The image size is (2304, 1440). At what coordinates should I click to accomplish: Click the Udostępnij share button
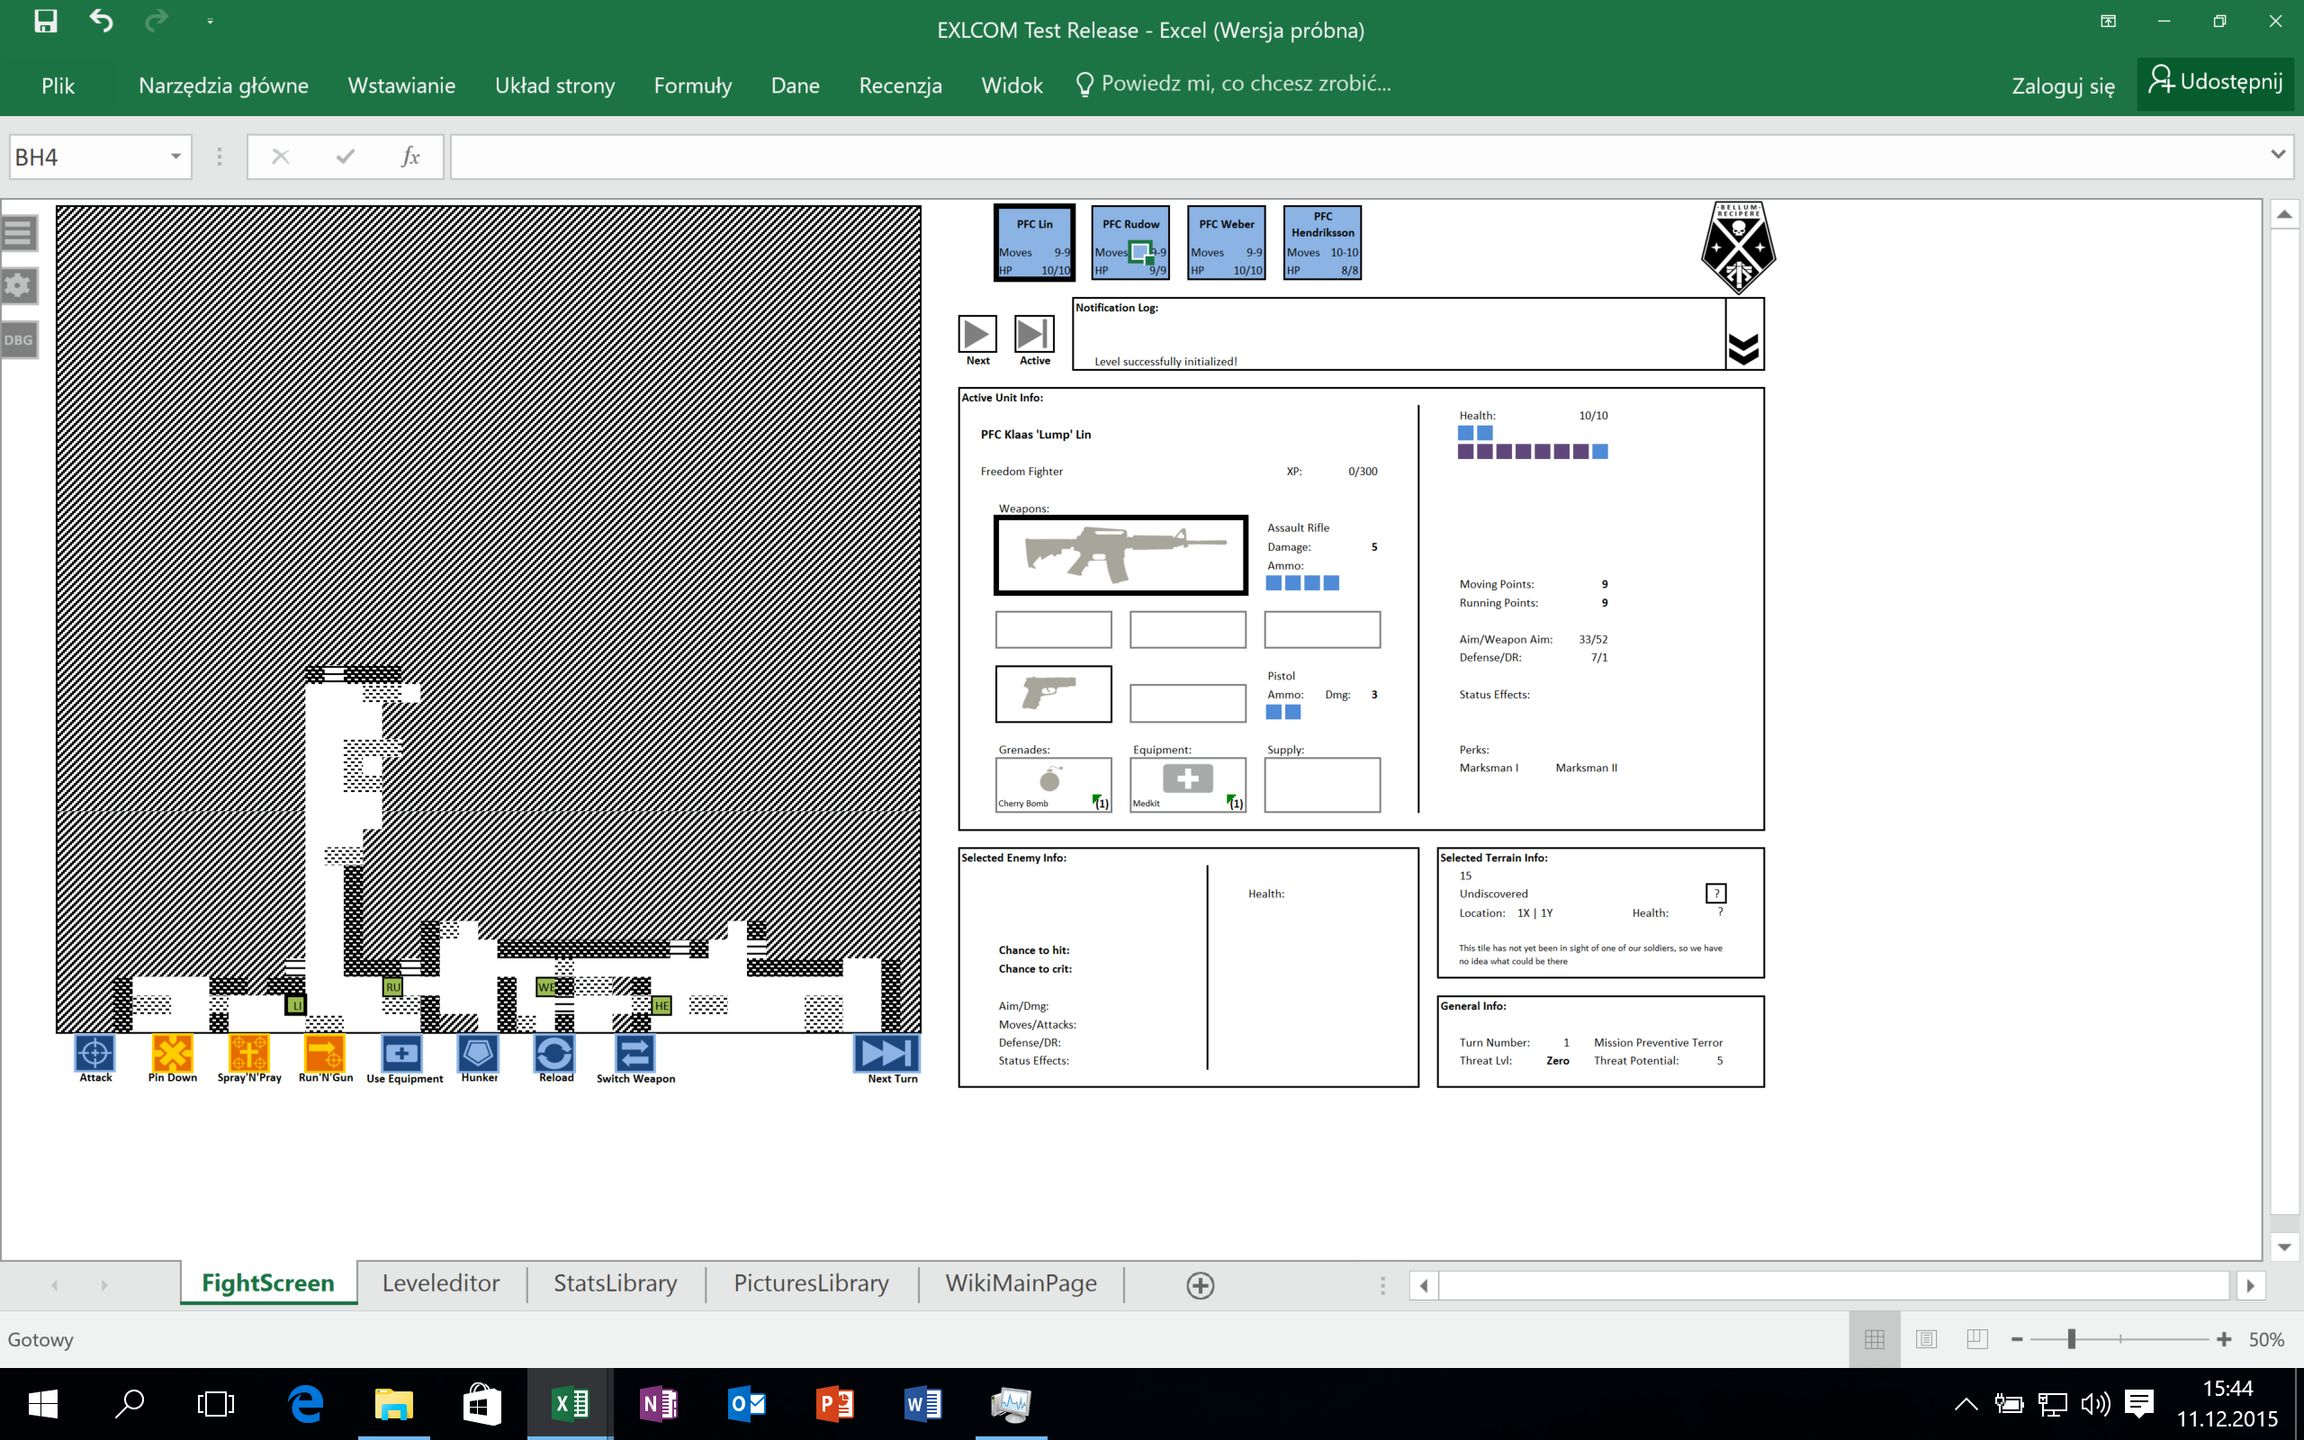(x=2216, y=82)
